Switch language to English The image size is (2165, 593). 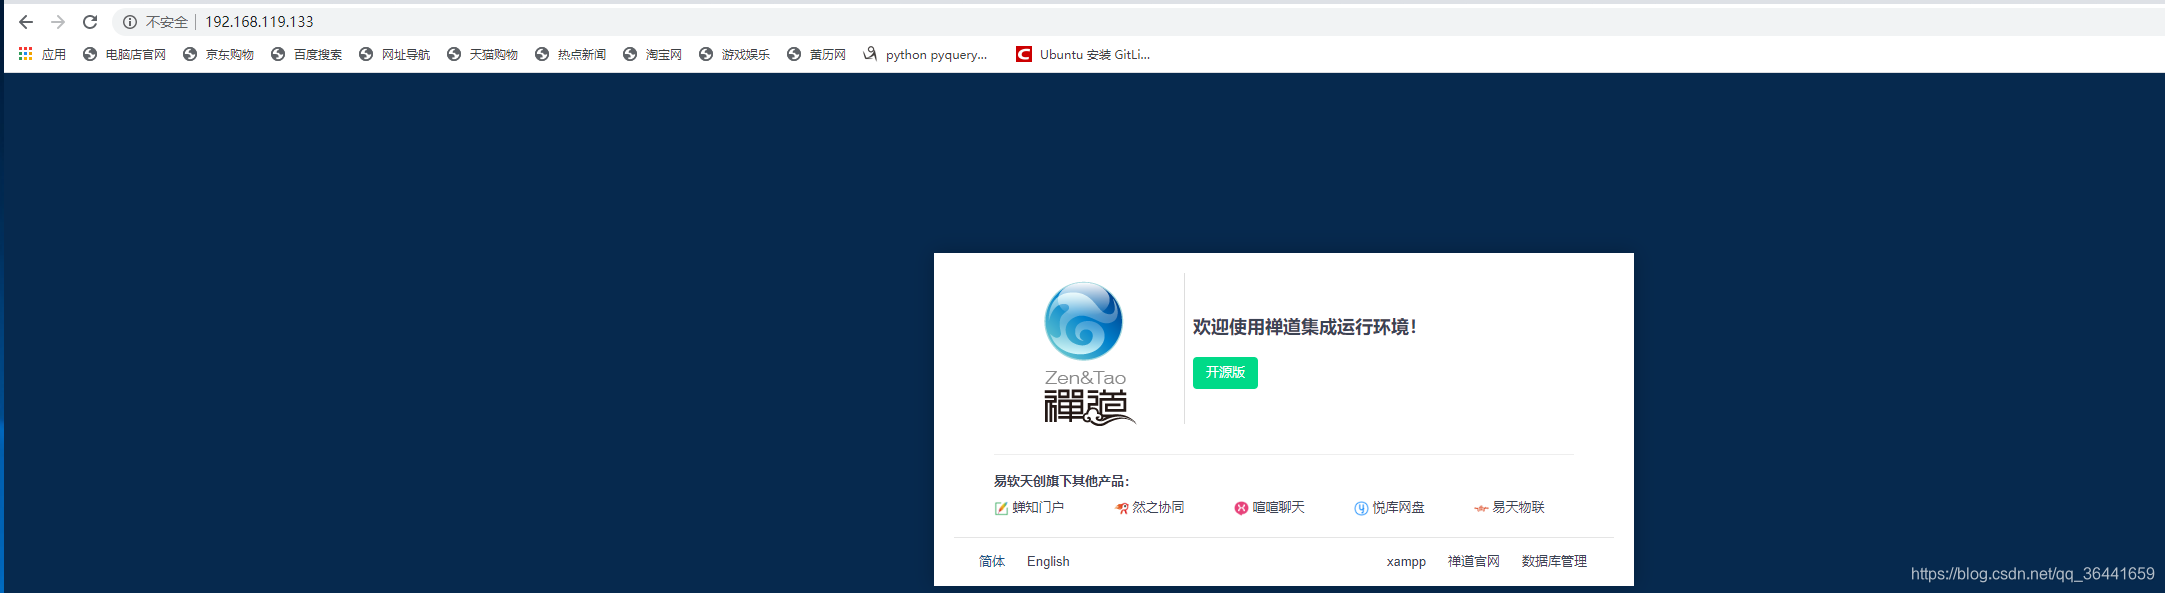(x=1048, y=561)
